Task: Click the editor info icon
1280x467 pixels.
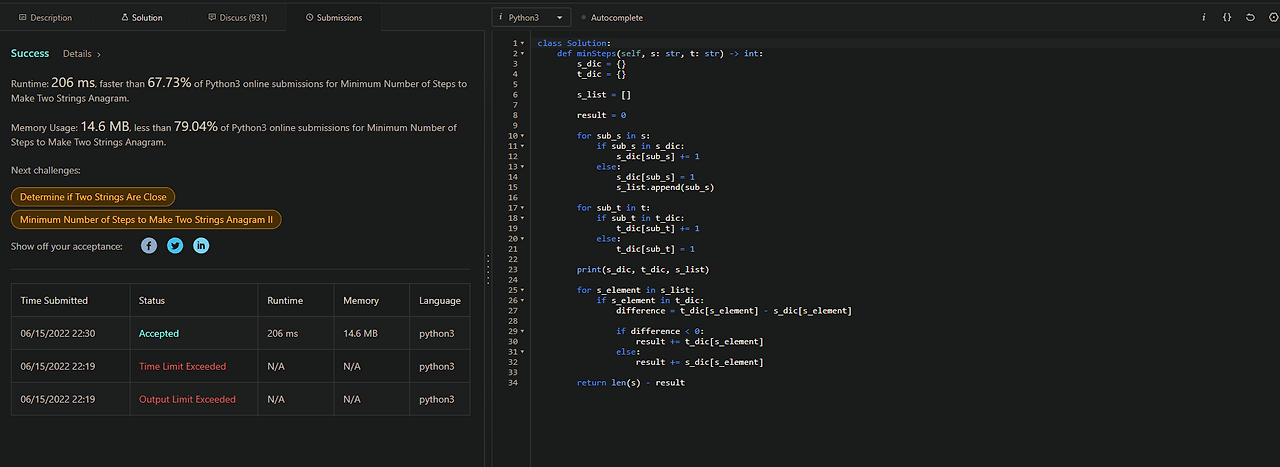Action: 1203,17
